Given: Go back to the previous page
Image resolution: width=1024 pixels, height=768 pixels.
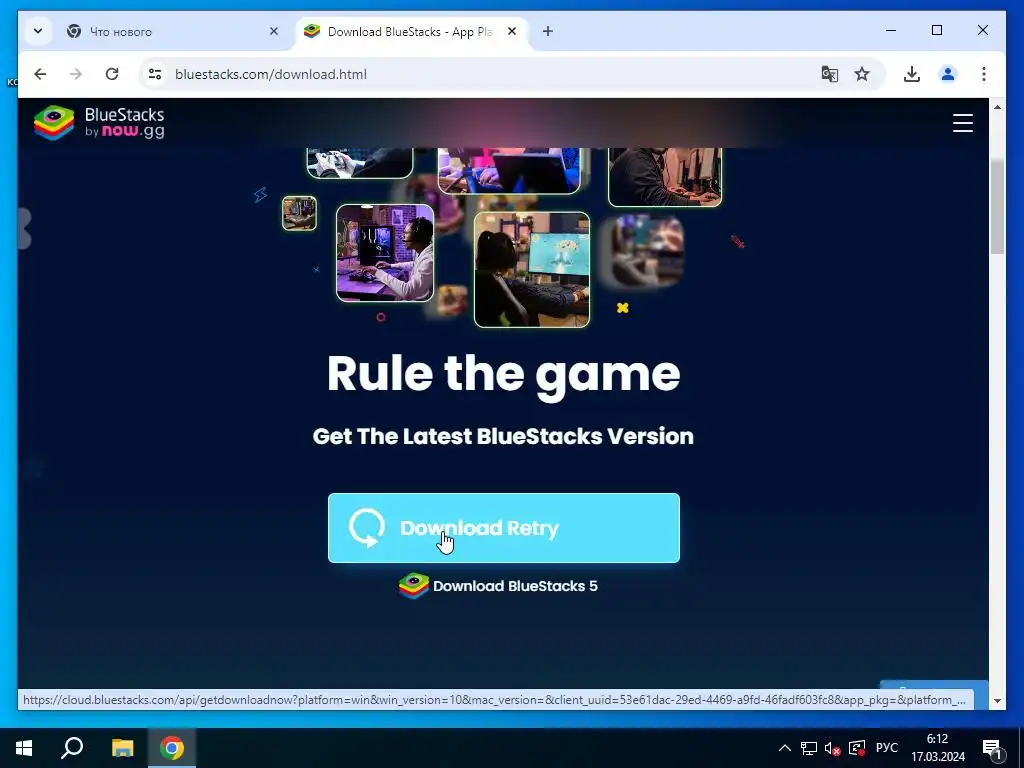Looking at the screenshot, I should click(40, 74).
